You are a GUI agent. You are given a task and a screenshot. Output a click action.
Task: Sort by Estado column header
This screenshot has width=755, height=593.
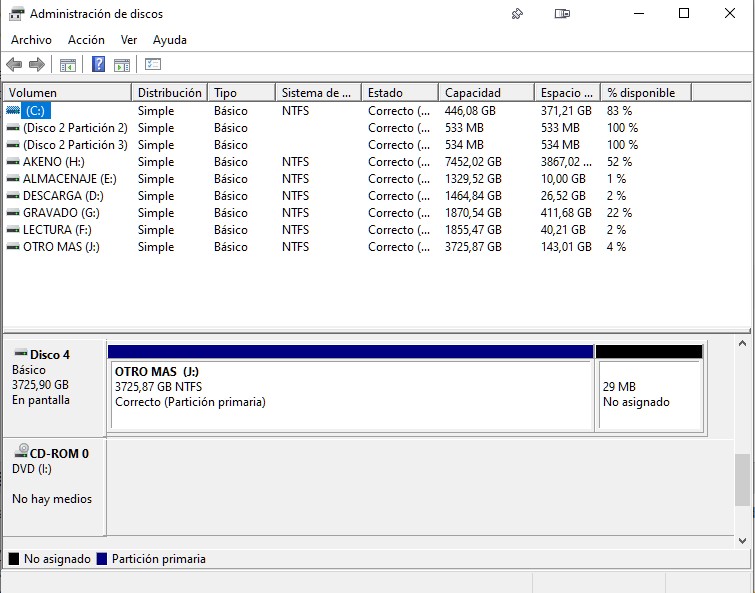(400, 92)
